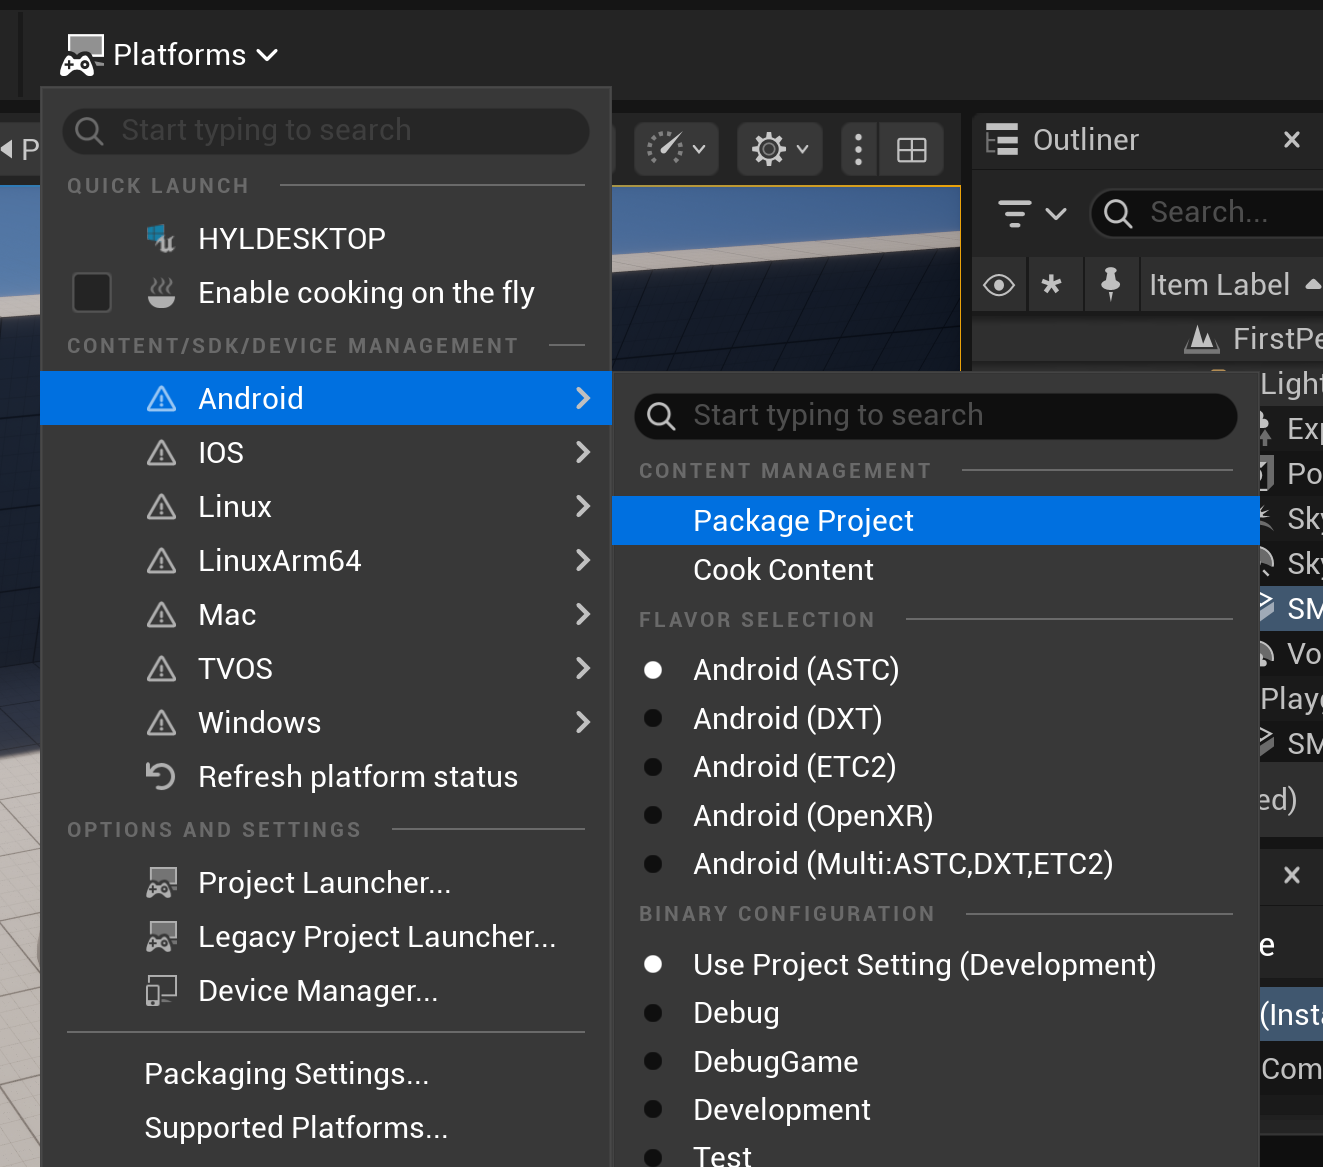
Task: Toggle the eye visibility column header
Action: coord(998,285)
